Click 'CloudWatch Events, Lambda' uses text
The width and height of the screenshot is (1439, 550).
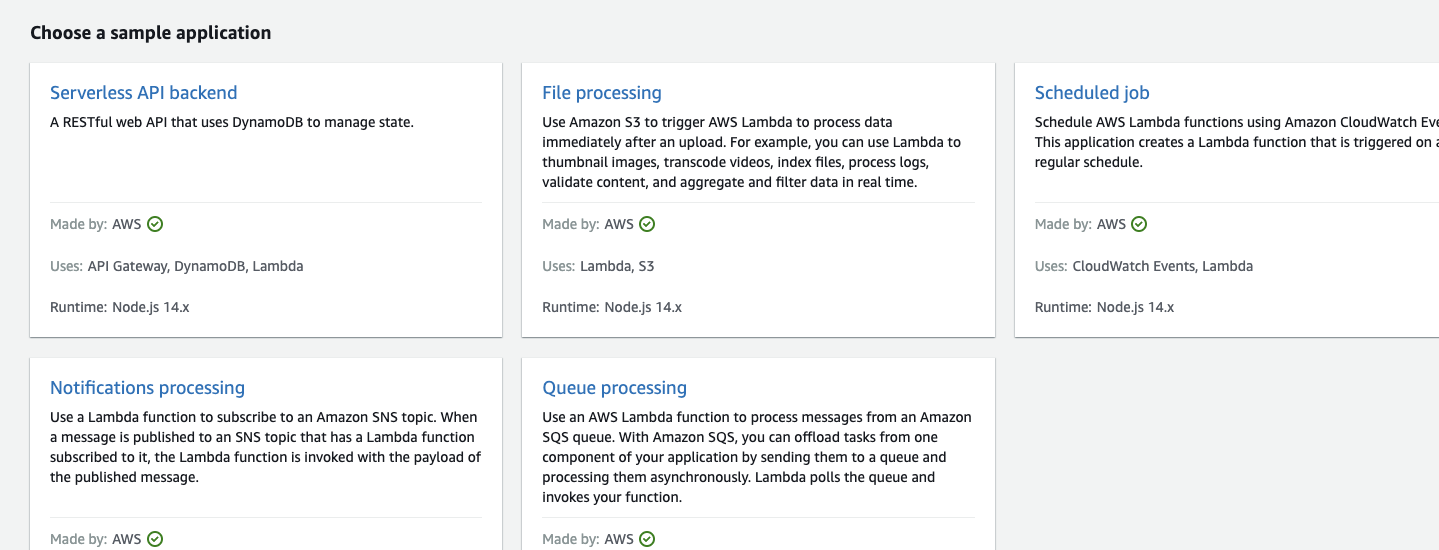pos(1162,266)
